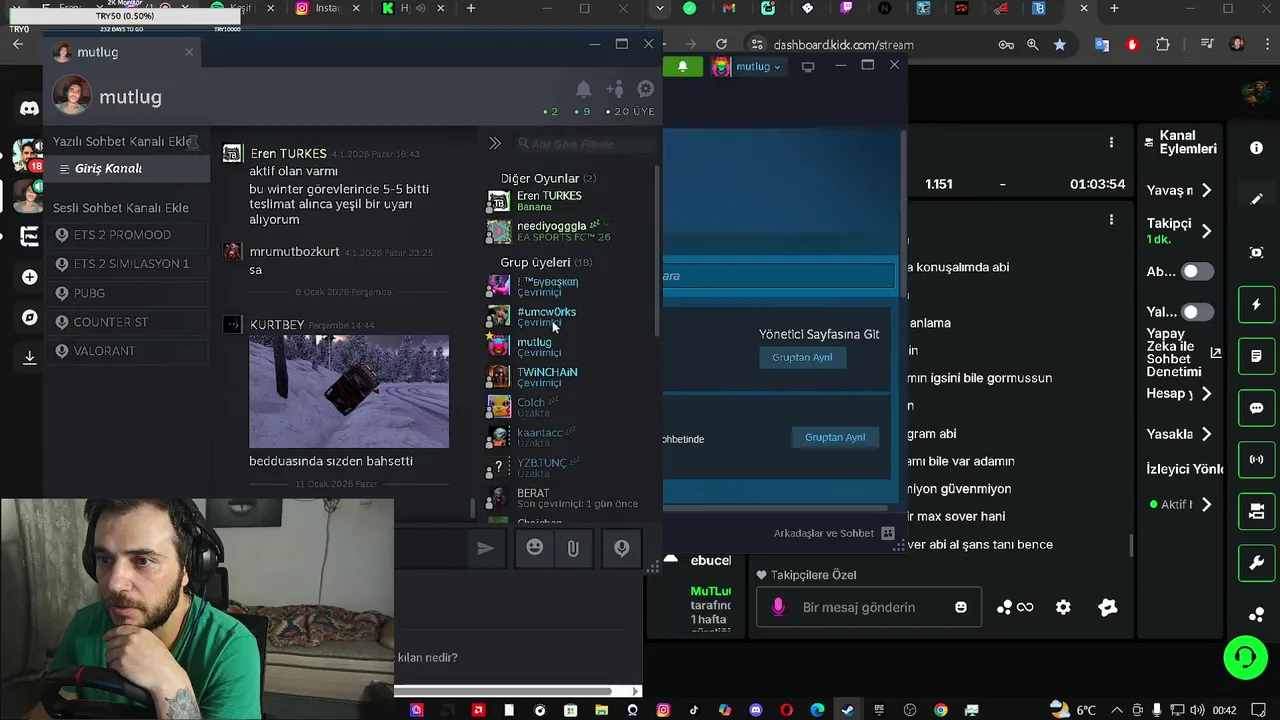Click the lower Gruptan Ayrıl button
Image resolution: width=1280 pixels, height=720 pixels.
pyautogui.click(x=835, y=437)
